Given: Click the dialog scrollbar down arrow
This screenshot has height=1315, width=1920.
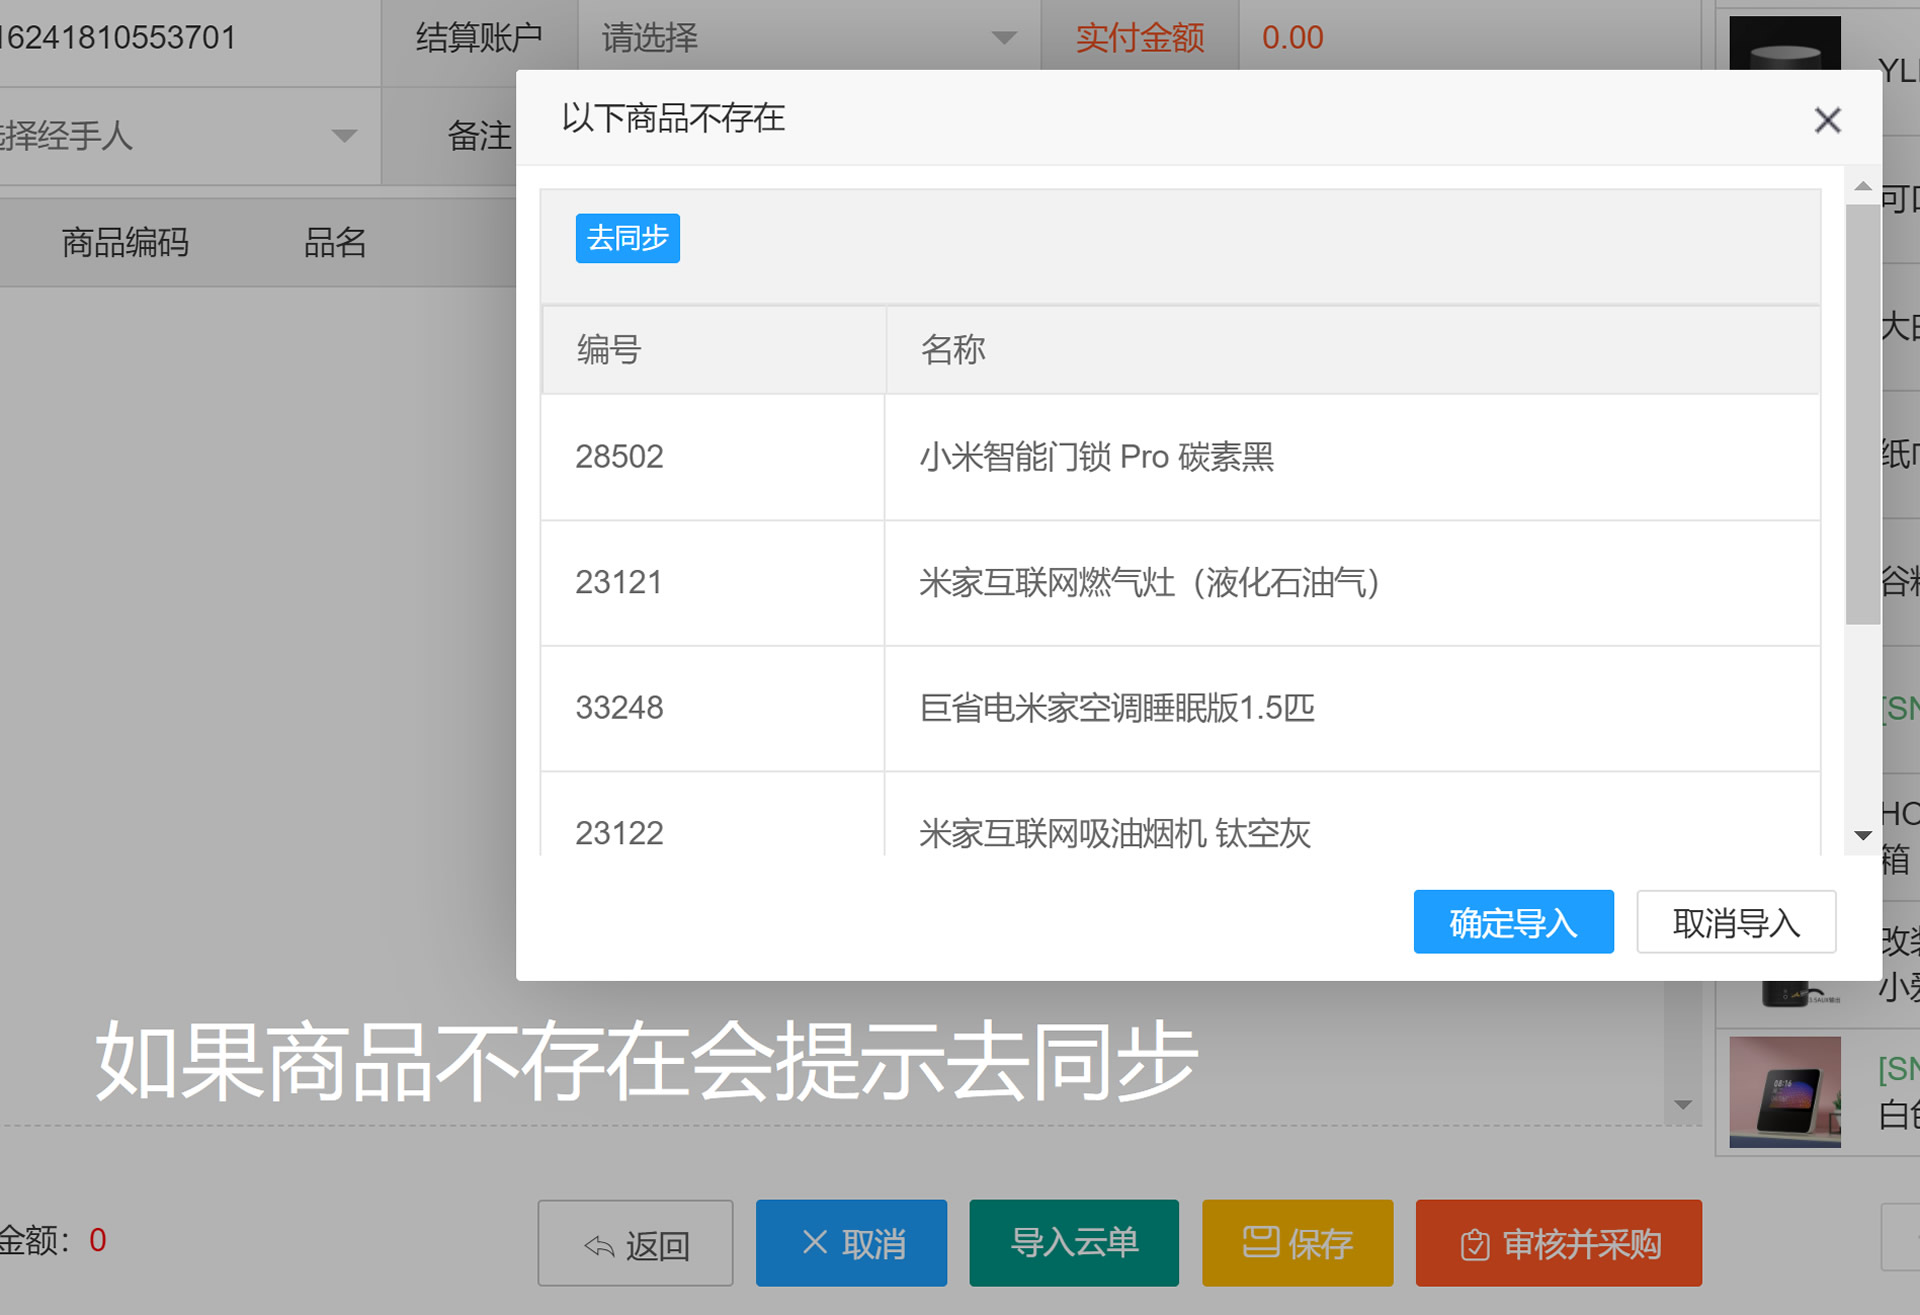Looking at the screenshot, I should [x=1862, y=835].
